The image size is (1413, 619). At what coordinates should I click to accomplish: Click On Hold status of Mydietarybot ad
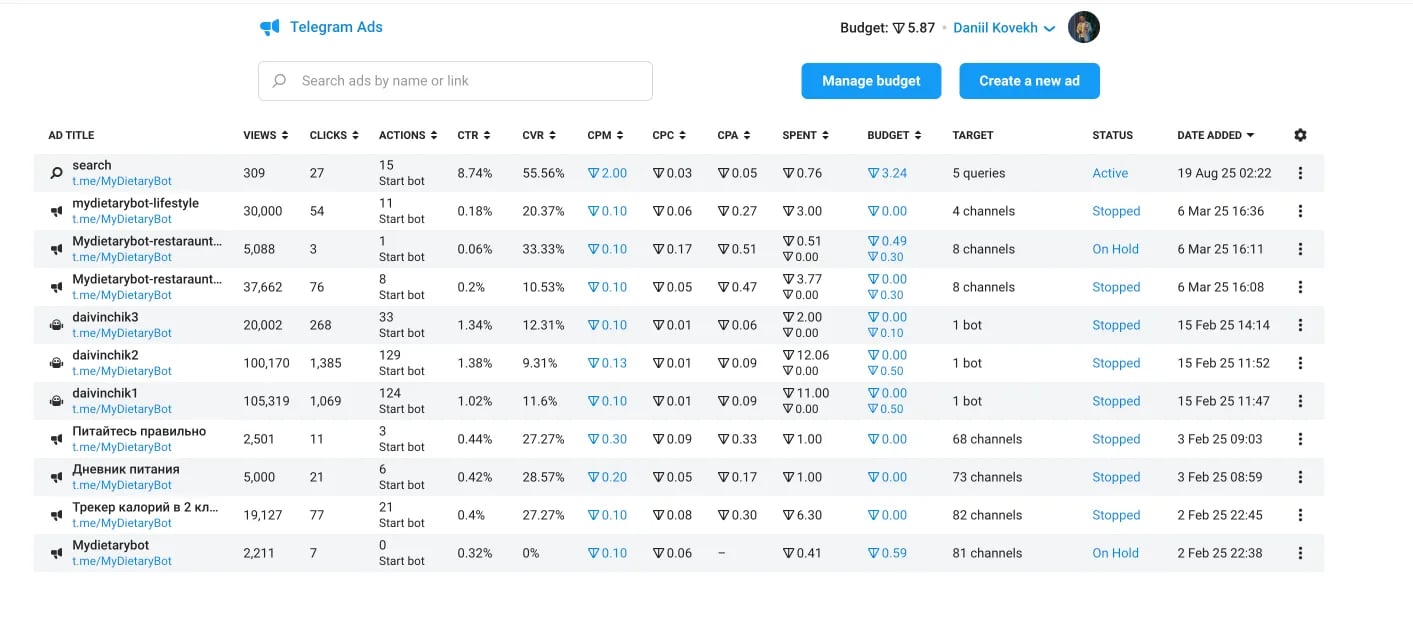pyautogui.click(x=1115, y=553)
